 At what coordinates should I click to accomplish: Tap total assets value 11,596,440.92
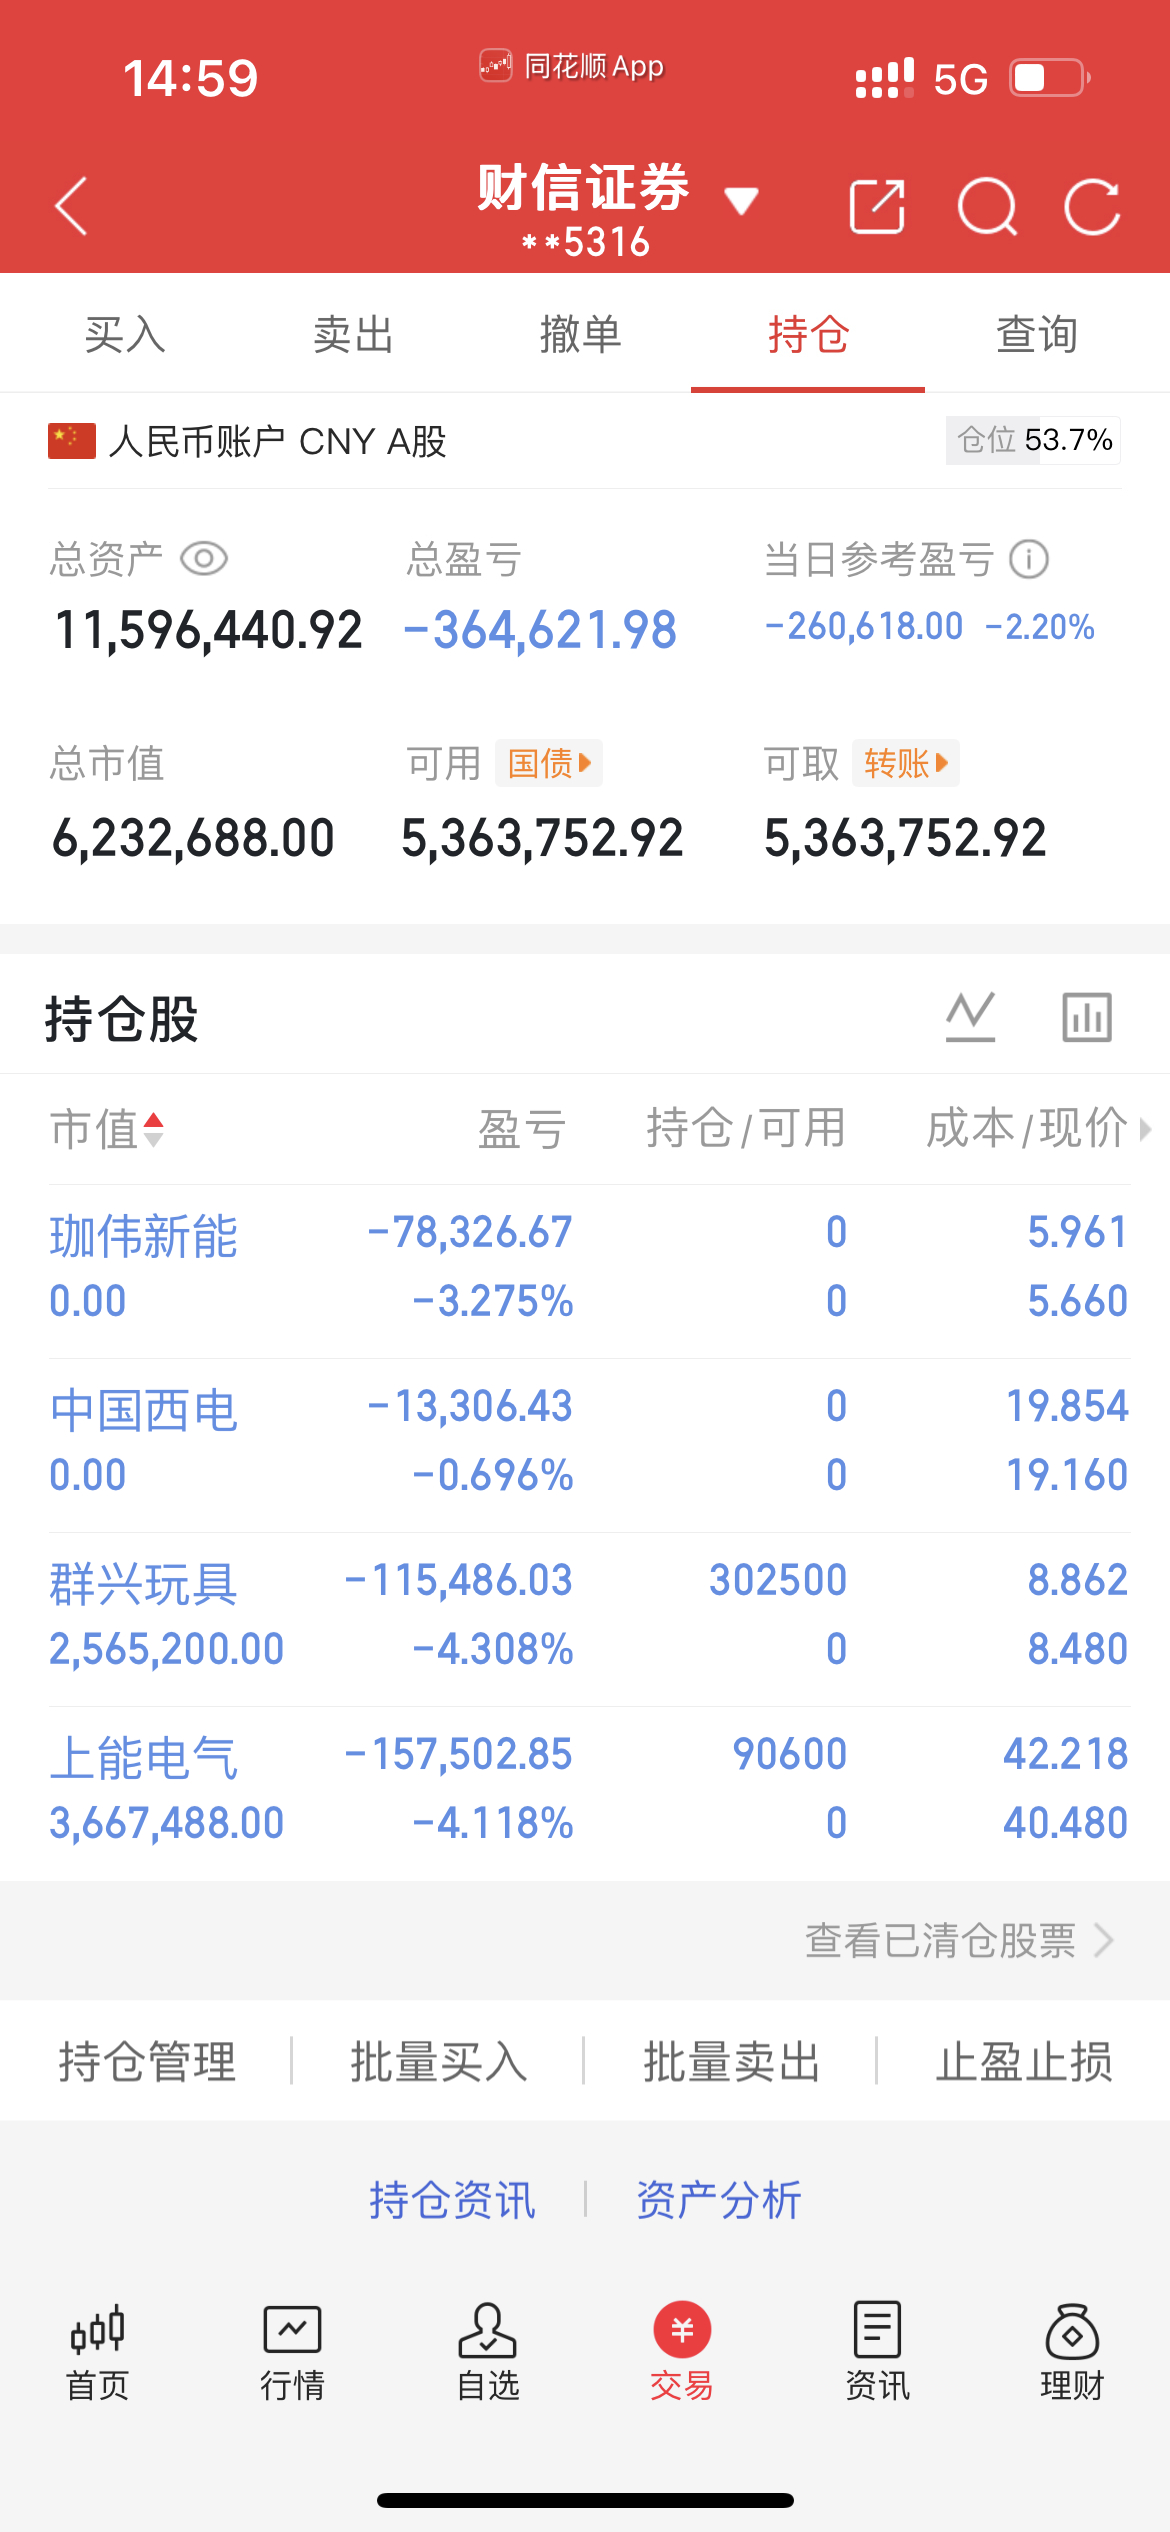(x=208, y=630)
